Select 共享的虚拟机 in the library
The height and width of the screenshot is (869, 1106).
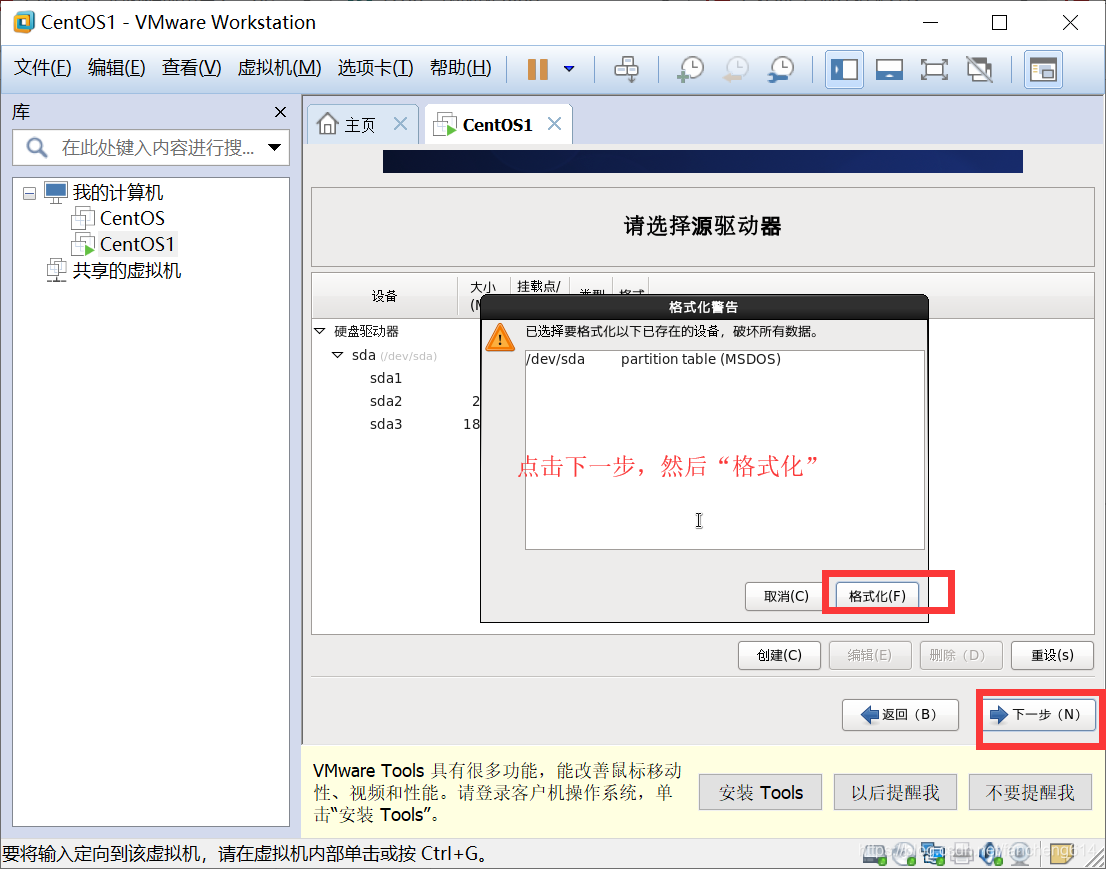[x=127, y=271]
